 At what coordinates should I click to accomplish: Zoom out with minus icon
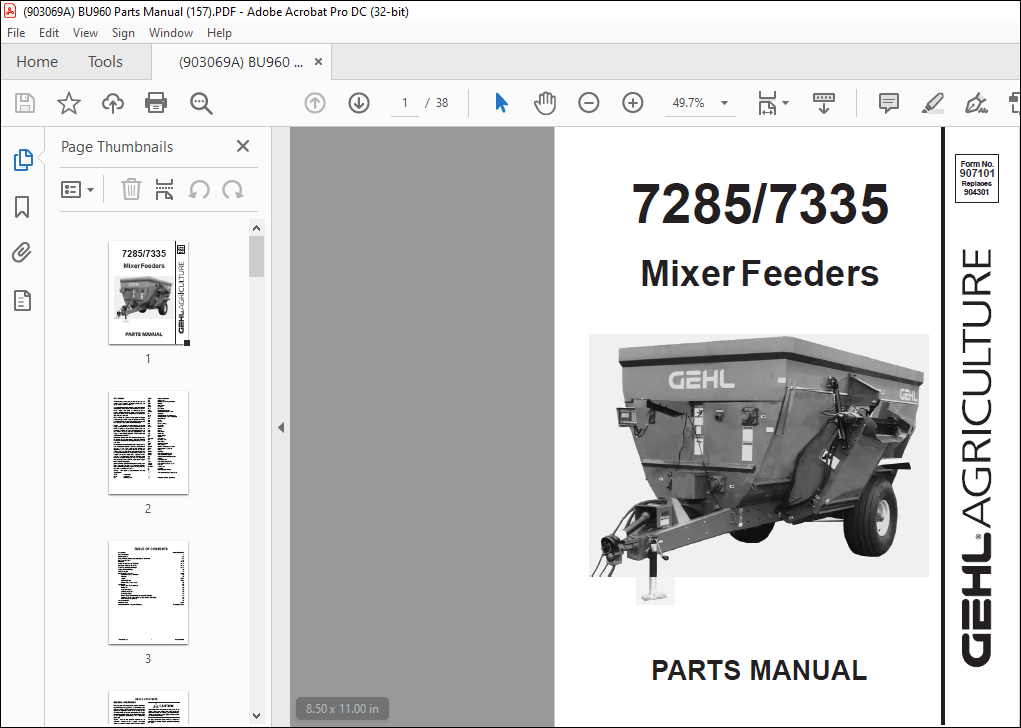589,103
